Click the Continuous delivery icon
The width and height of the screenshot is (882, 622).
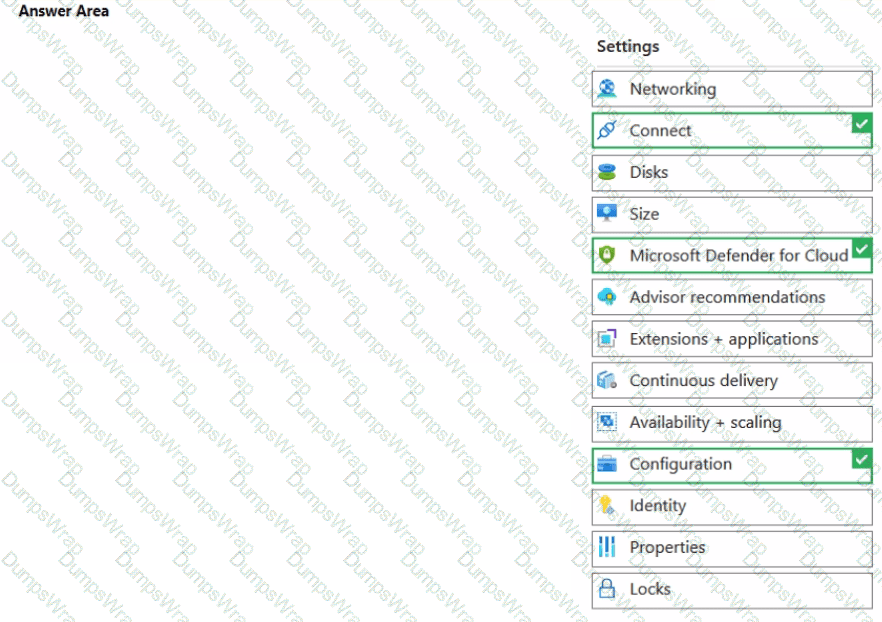[x=607, y=381]
